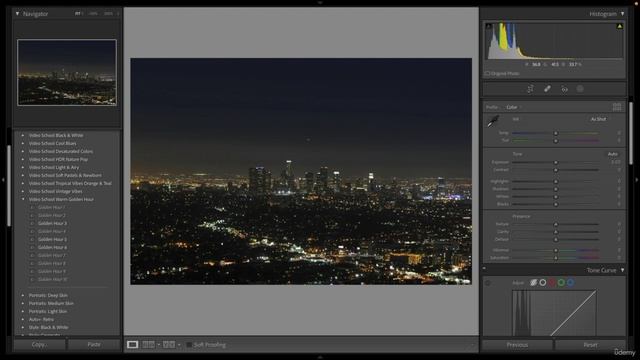The height and width of the screenshot is (360, 640).
Task: Open the Before/After view options arrow
Action: click(179, 345)
